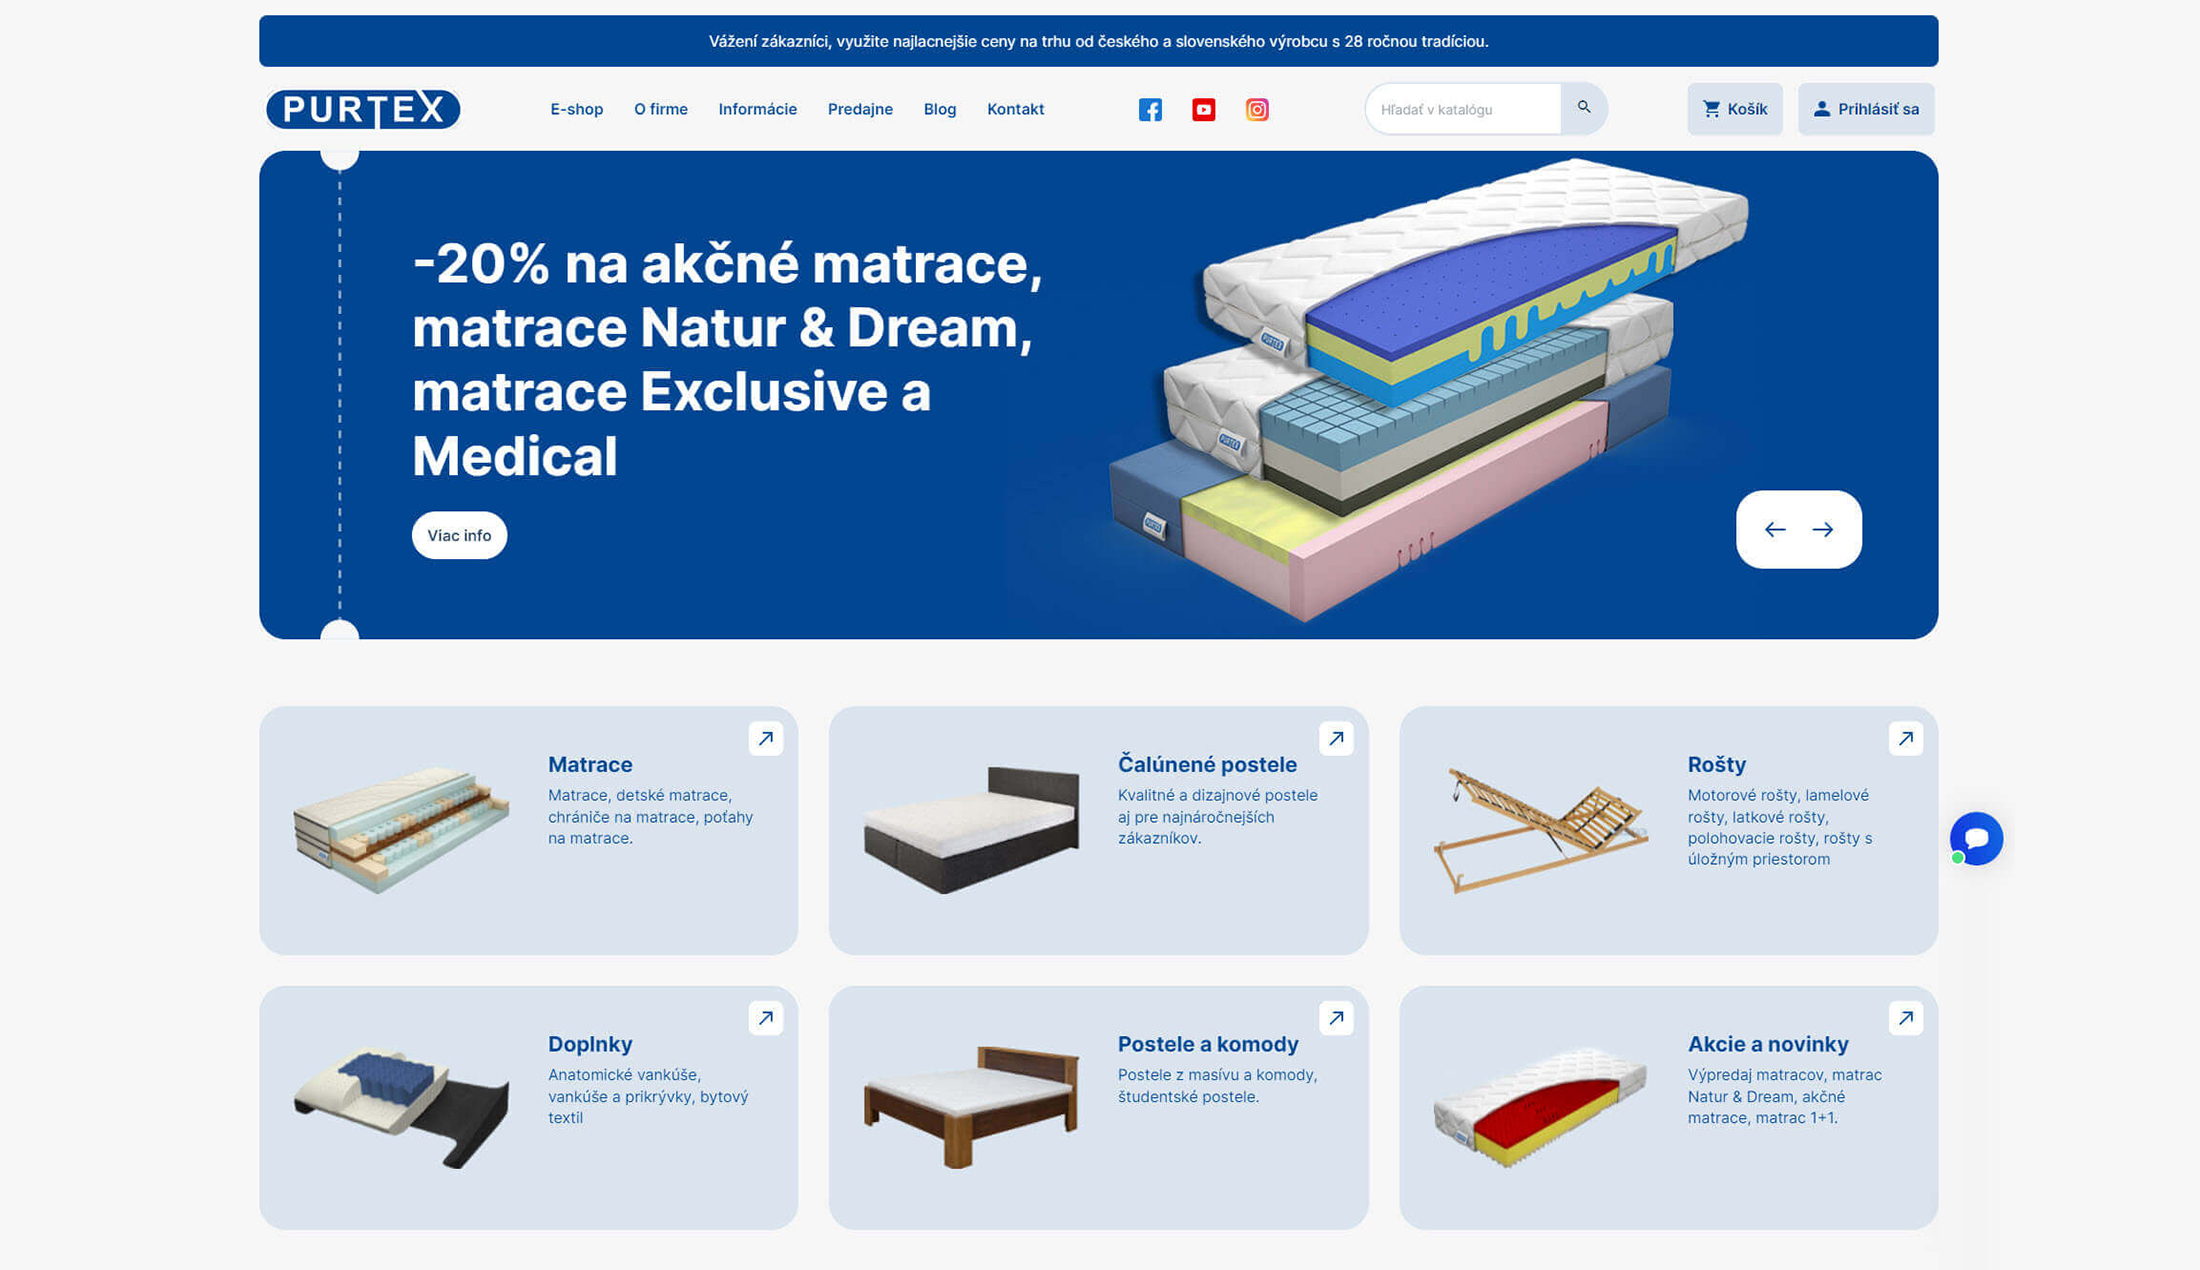2200x1270 pixels.
Task: Click Výpredaj matracov description text
Action: pos(1785,1096)
